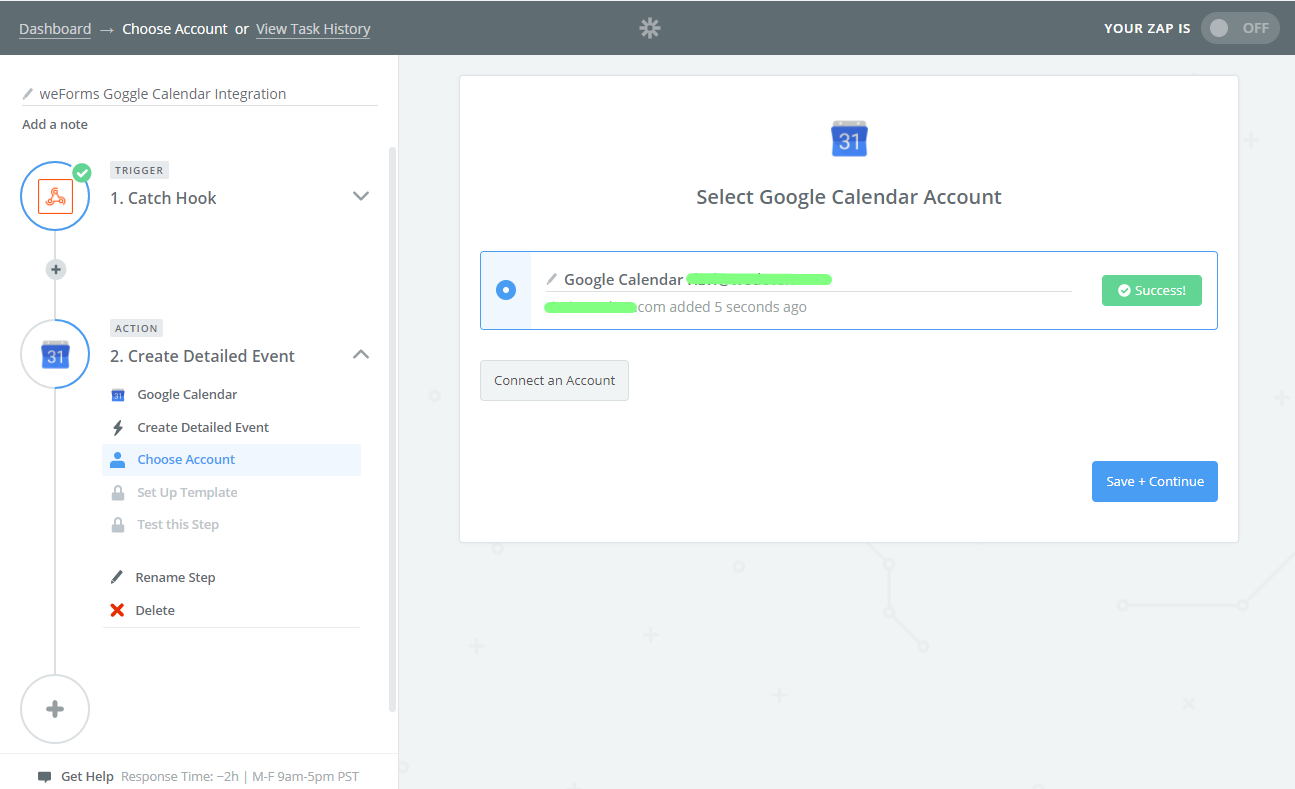
Task: Click Select Google Calendar Account heading
Action: [849, 197]
